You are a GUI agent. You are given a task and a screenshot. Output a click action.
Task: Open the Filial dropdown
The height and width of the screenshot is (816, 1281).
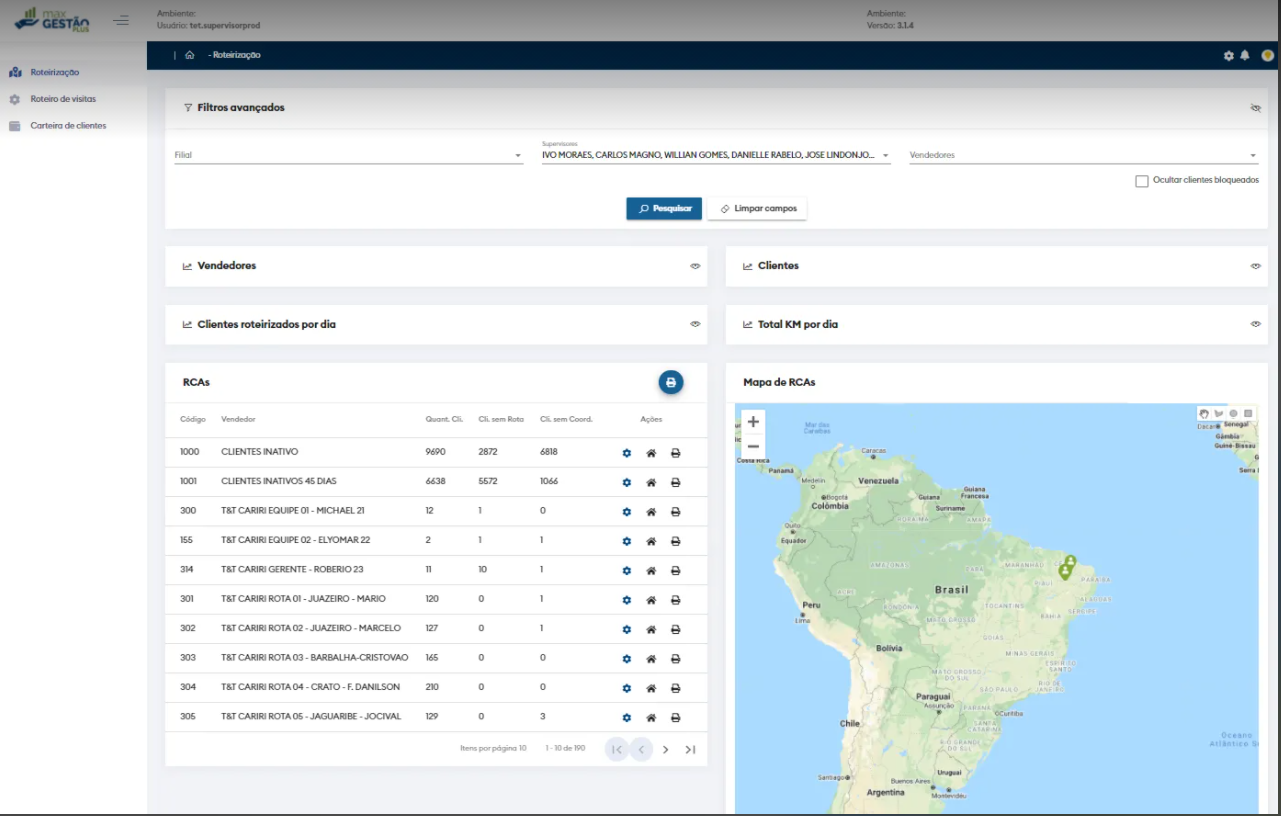click(349, 156)
